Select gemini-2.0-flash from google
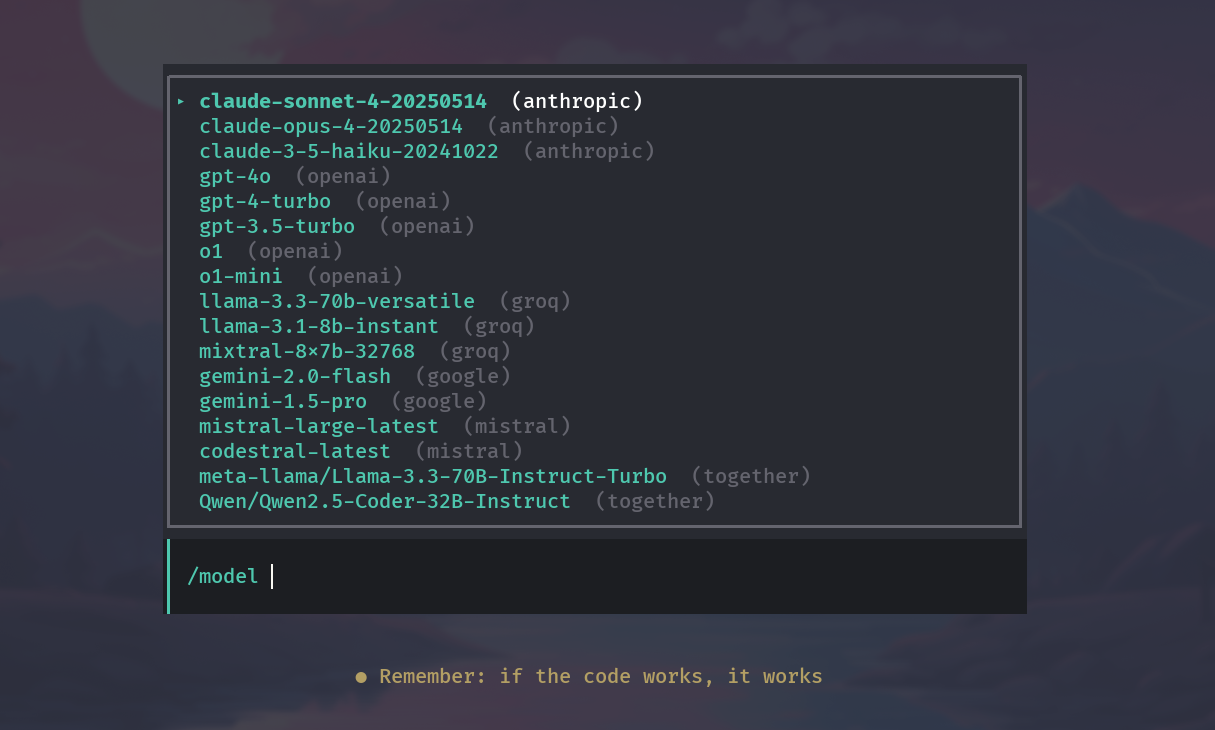Screen dimensions: 1215x730 (x=295, y=376)
